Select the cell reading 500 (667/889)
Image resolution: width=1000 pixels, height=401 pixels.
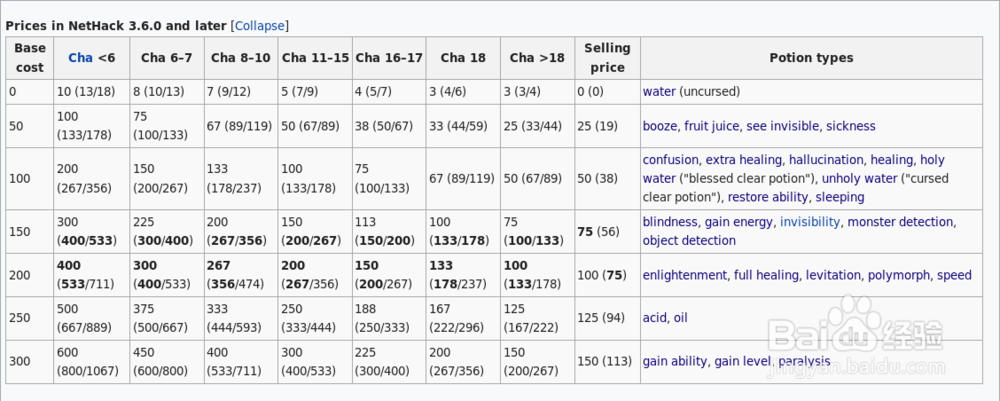(91, 318)
